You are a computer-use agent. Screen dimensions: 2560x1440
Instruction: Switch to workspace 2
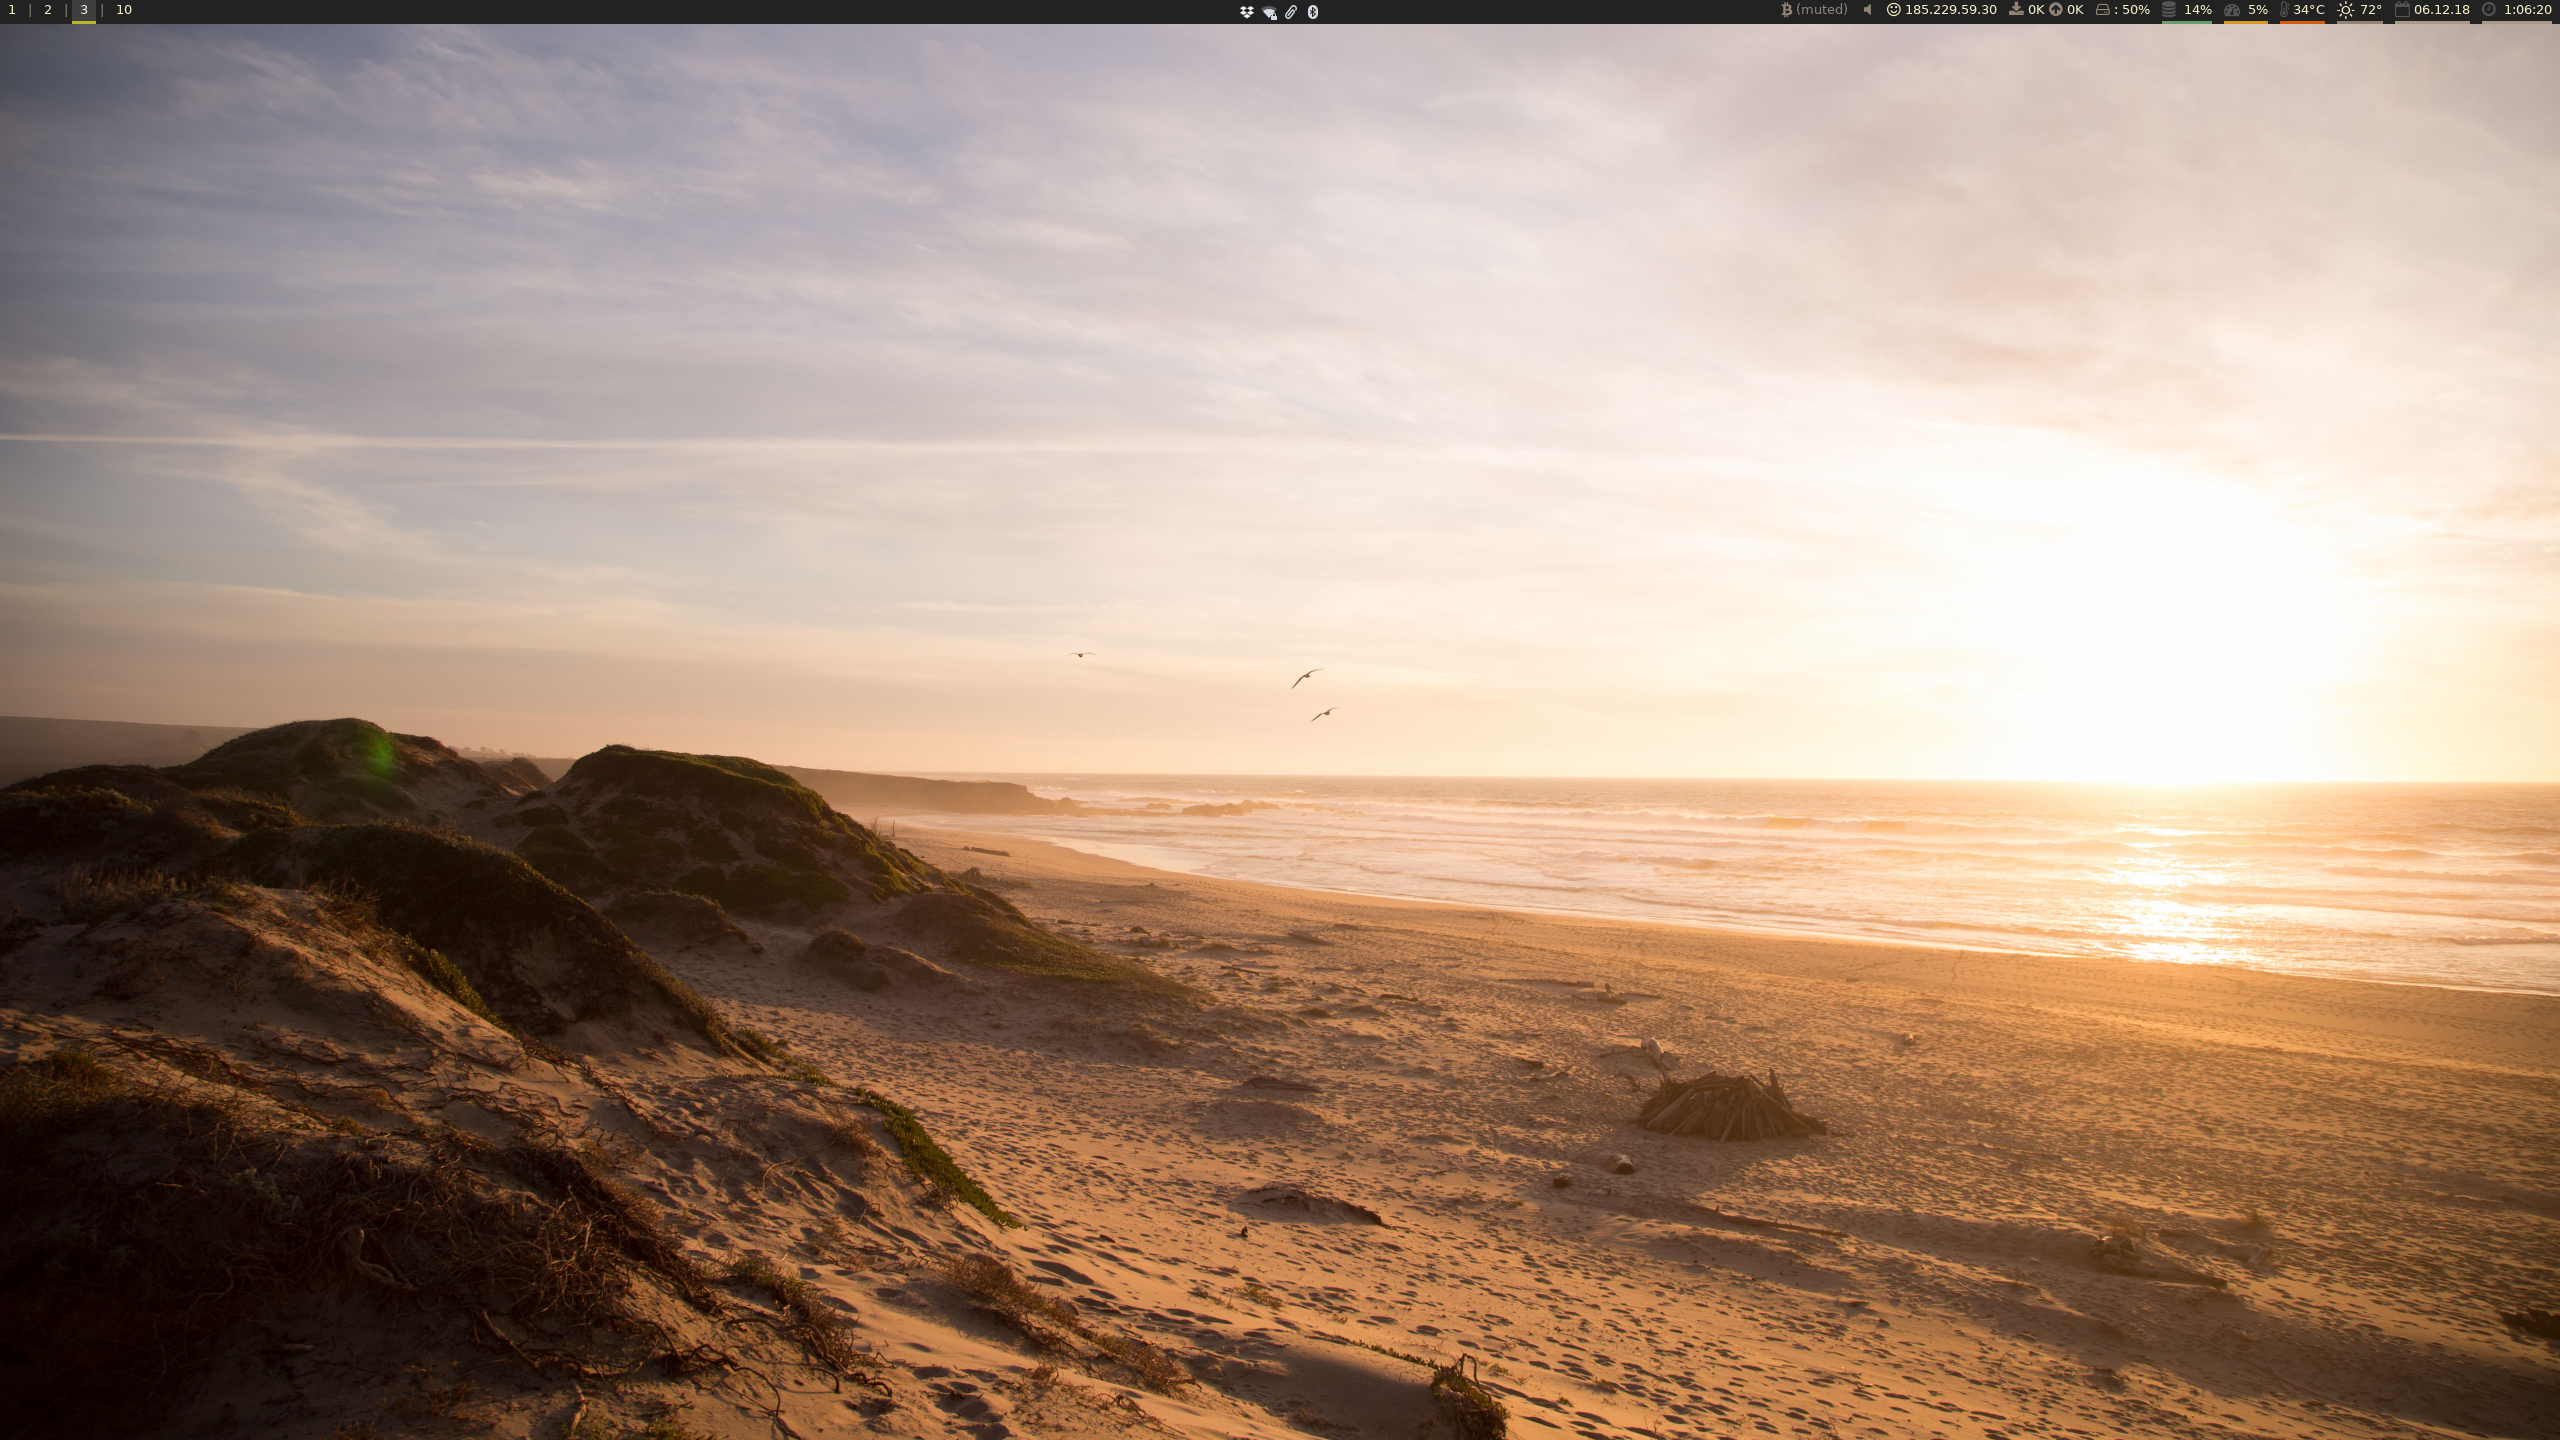point(48,10)
